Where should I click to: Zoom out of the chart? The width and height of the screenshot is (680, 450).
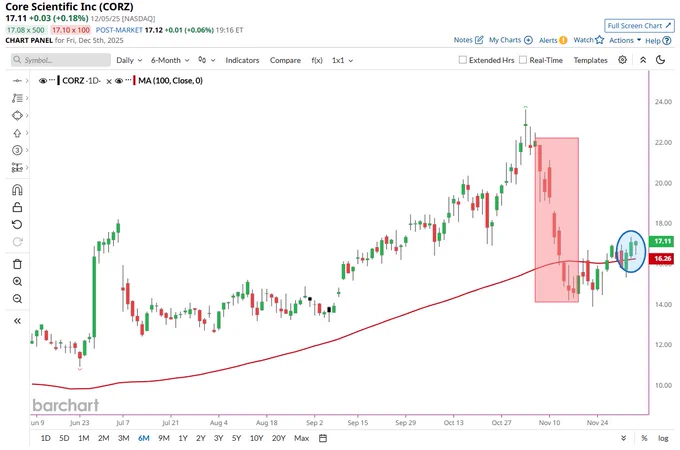tap(17, 299)
